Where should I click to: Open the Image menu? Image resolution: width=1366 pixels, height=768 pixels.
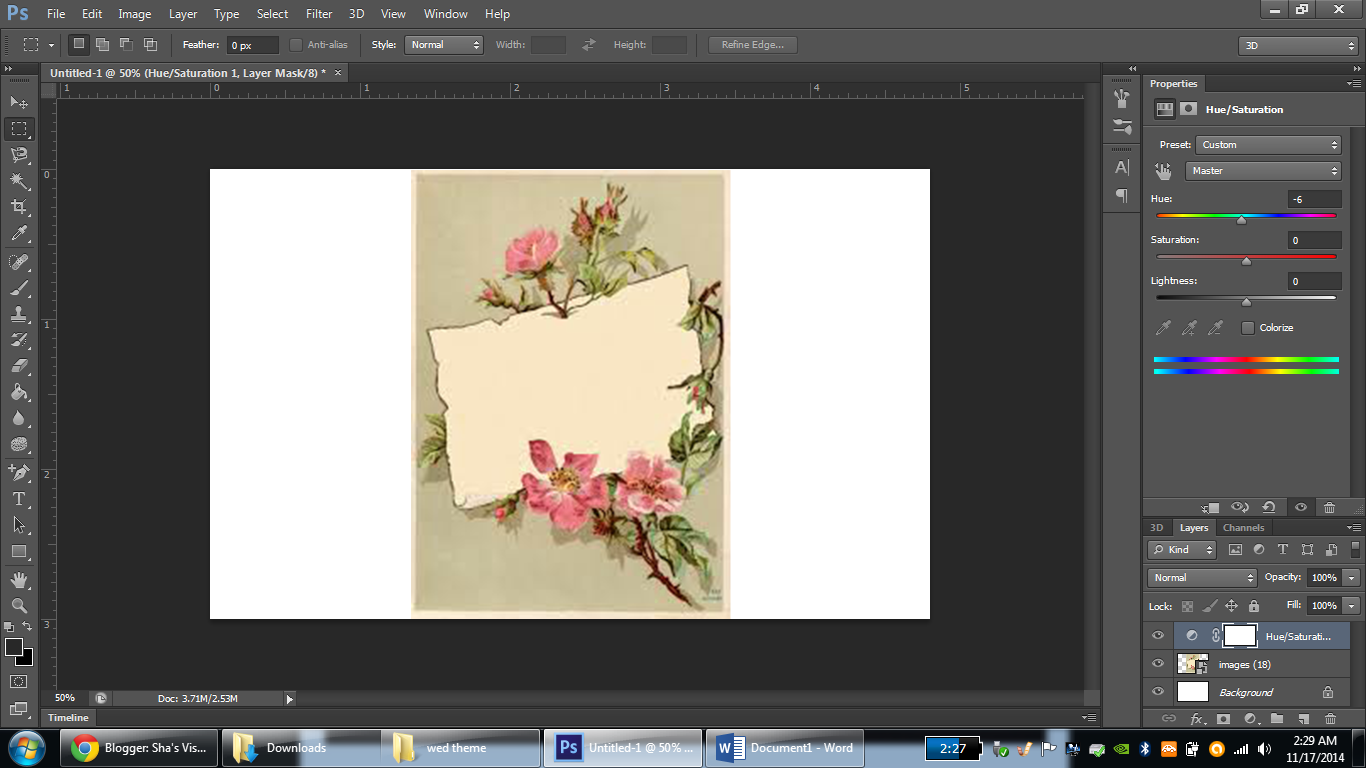pyautogui.click(x=135, y=14)
